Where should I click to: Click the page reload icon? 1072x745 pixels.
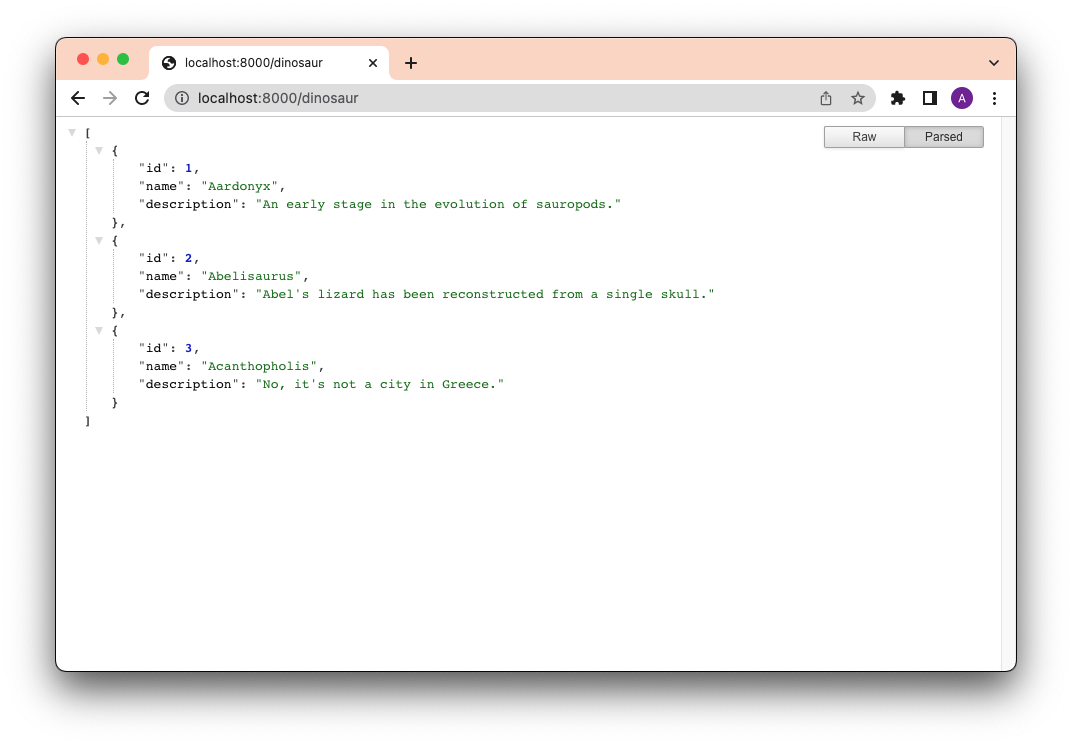point(142,98)
